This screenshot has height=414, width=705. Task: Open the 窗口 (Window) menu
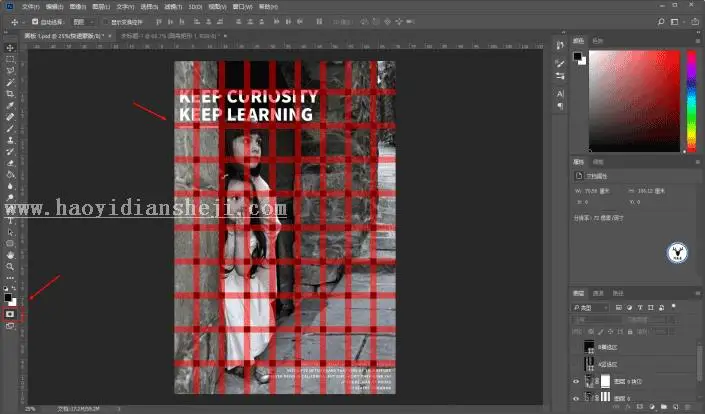tap(242, 7)
